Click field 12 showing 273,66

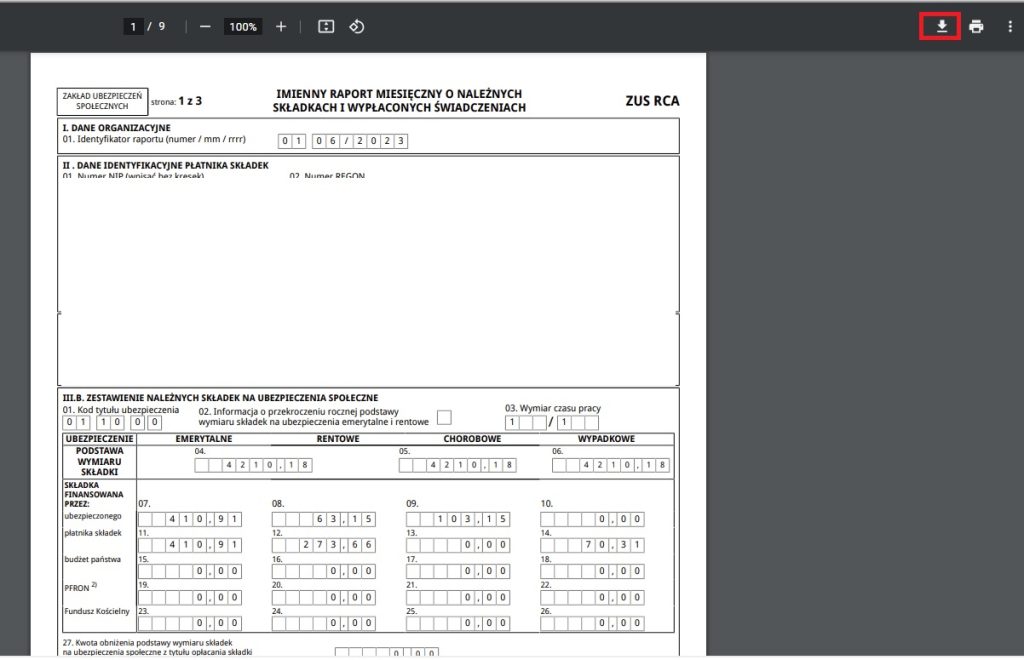coord(321,545)
